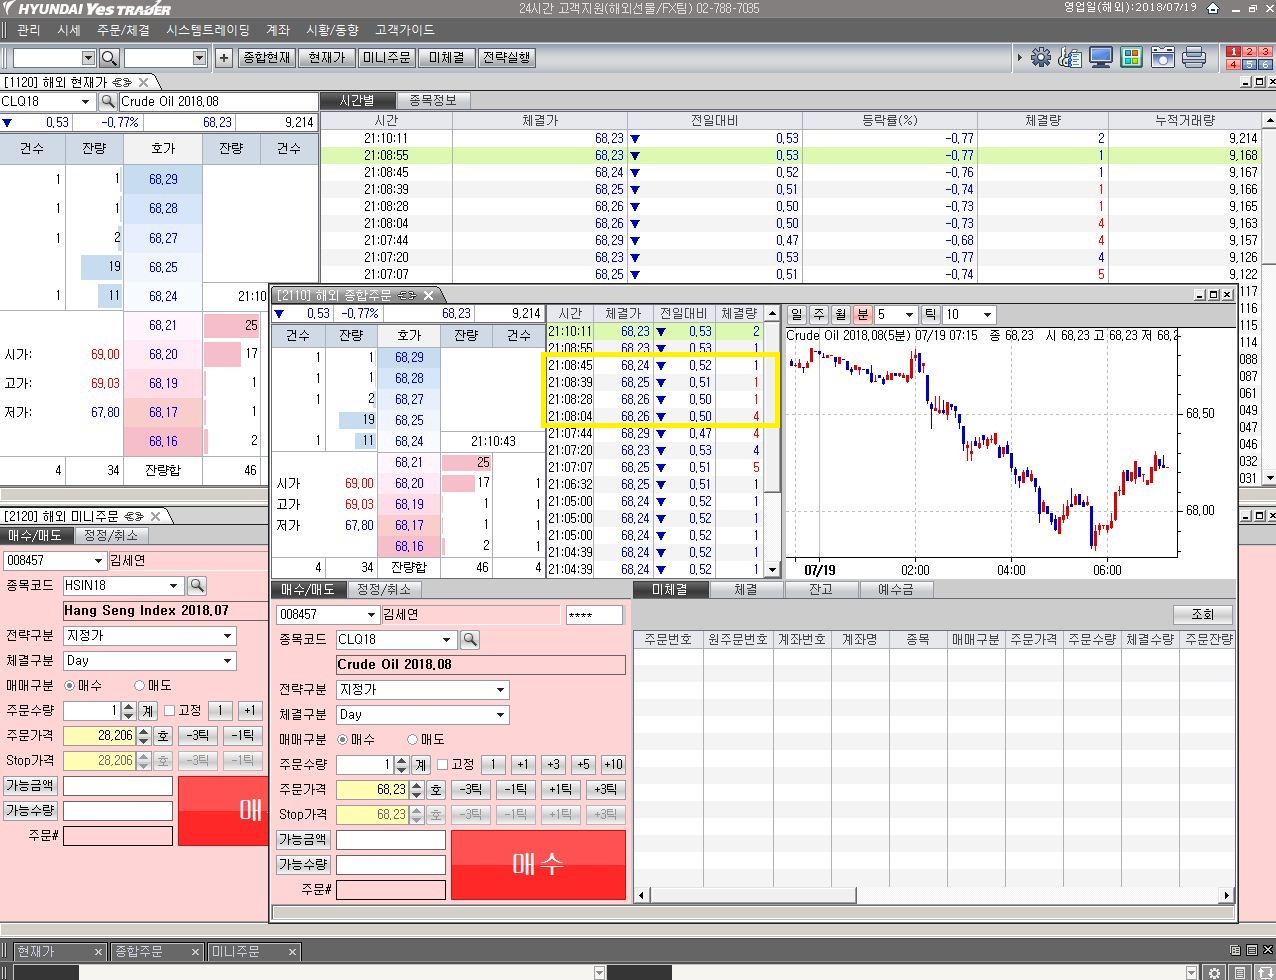Switch to screen page 5 in page selector
Viewport: 1276px width, 980px height.
tap(1248, 64)
